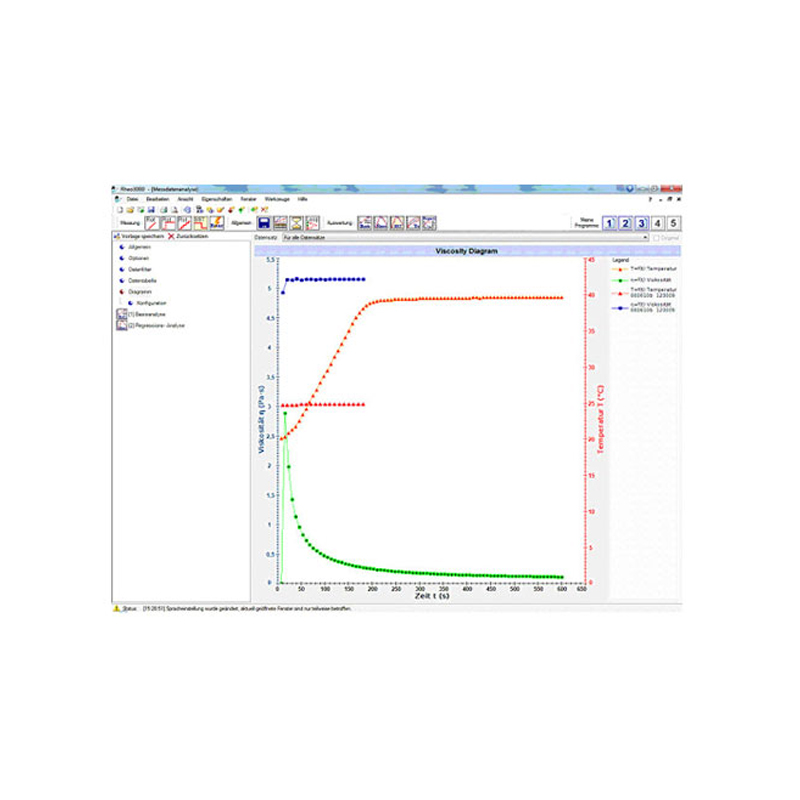Screen dimensions: 800x800
Task: Click the yellow warning icon in status bar
Action: (x=117, y=607)
